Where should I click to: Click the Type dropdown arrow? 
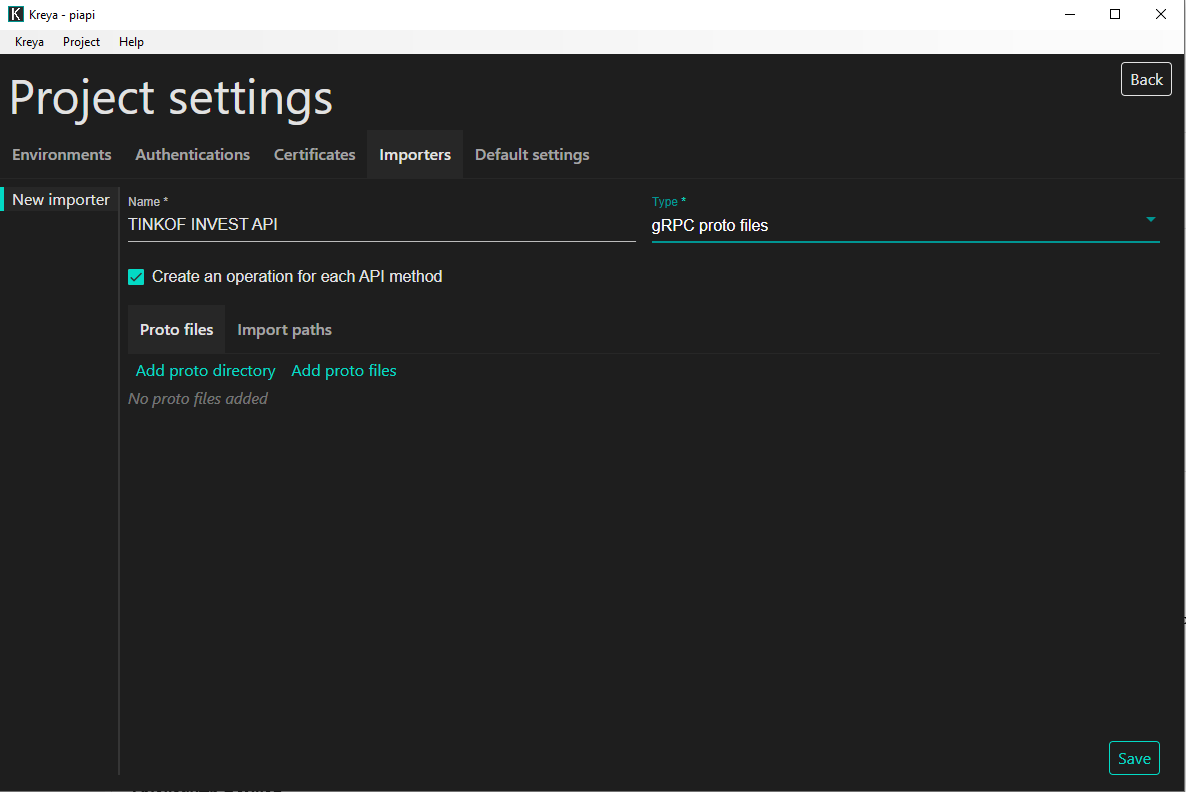[x=1150, y=220]
